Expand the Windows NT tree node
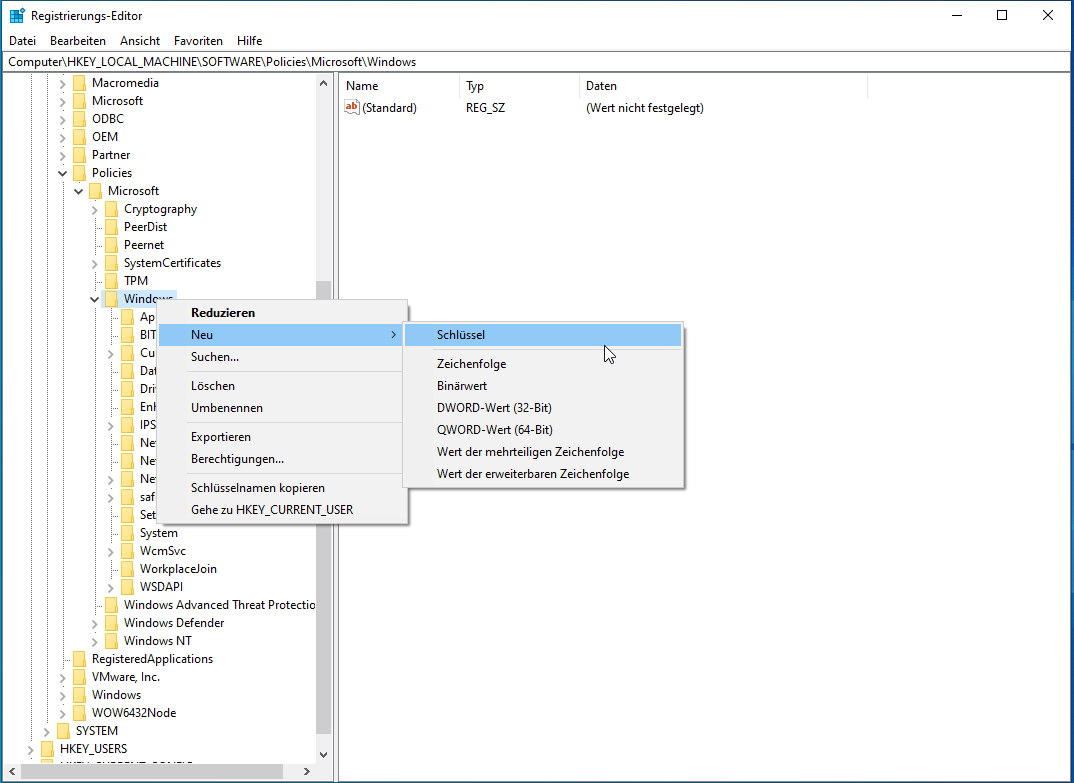Image resolution: width=1074 pixels, height=783 pixels. pos(95,641)
